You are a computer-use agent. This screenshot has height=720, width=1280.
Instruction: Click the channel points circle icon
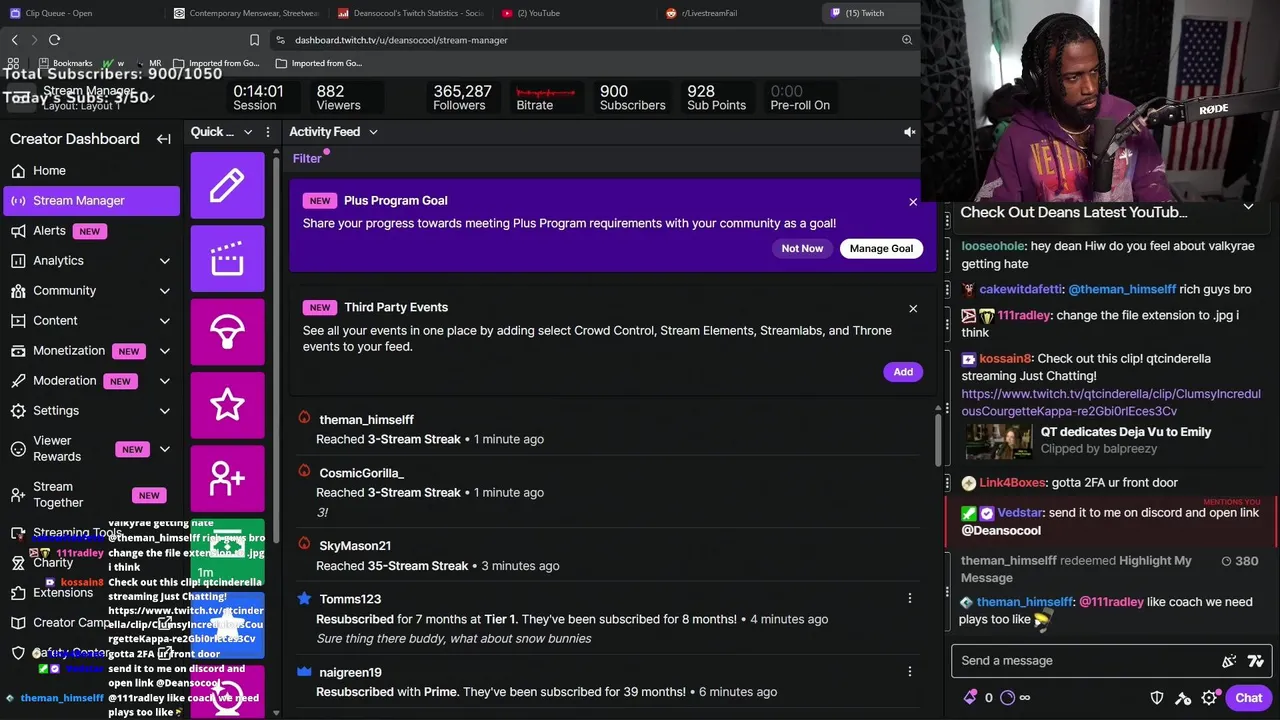click(1007, 698)
